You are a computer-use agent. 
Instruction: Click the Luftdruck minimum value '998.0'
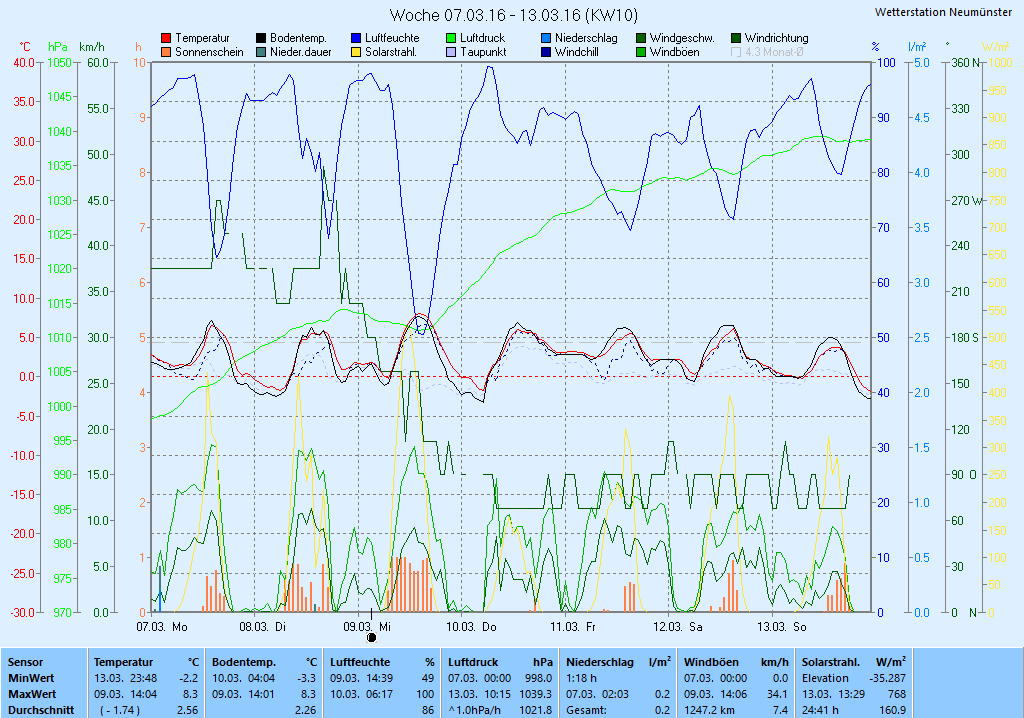[539, 678]
